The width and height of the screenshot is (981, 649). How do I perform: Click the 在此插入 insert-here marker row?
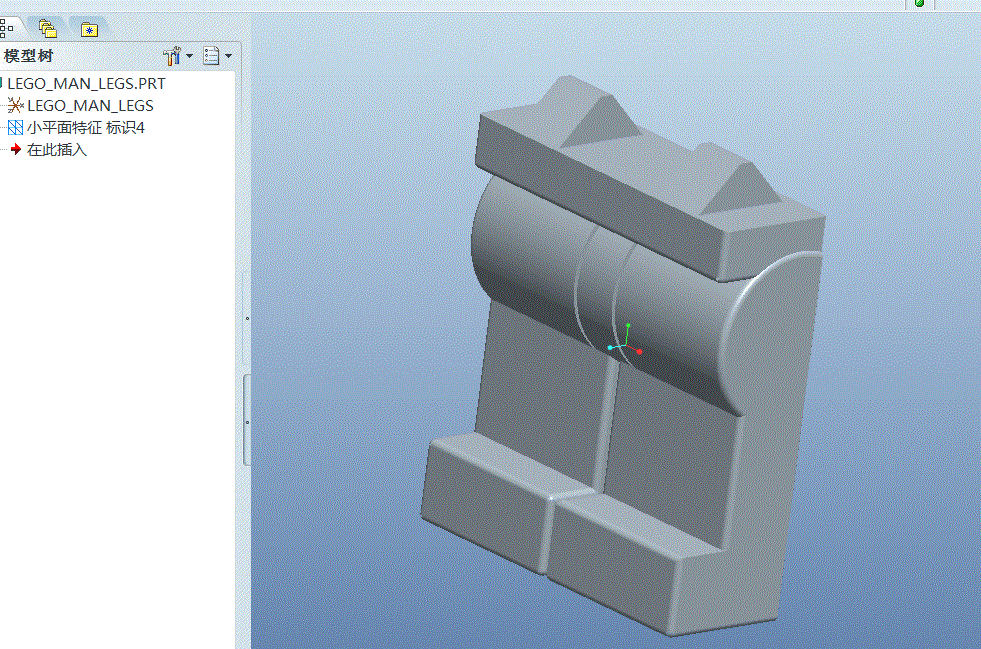click(49, 150)
